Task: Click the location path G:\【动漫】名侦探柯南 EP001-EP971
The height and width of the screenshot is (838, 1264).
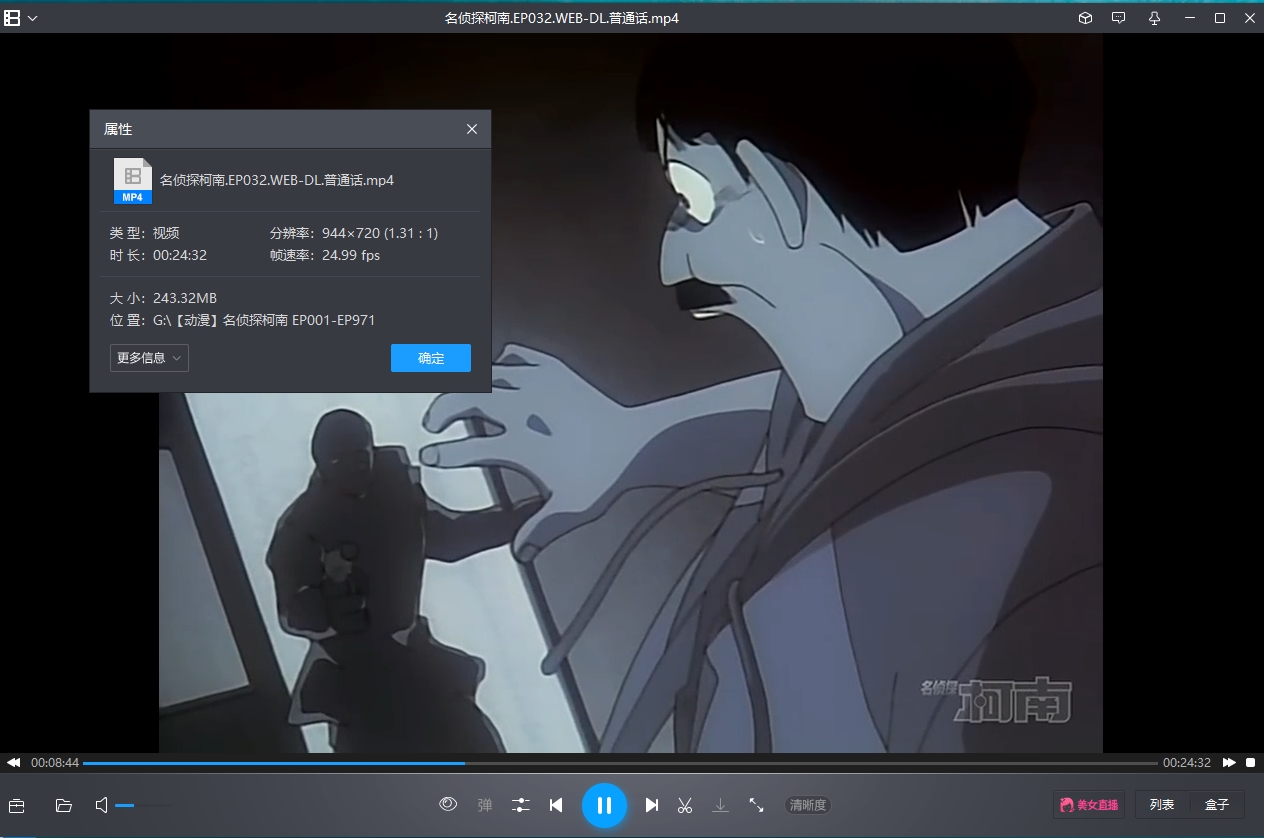Action: click(x=264, y=320)
